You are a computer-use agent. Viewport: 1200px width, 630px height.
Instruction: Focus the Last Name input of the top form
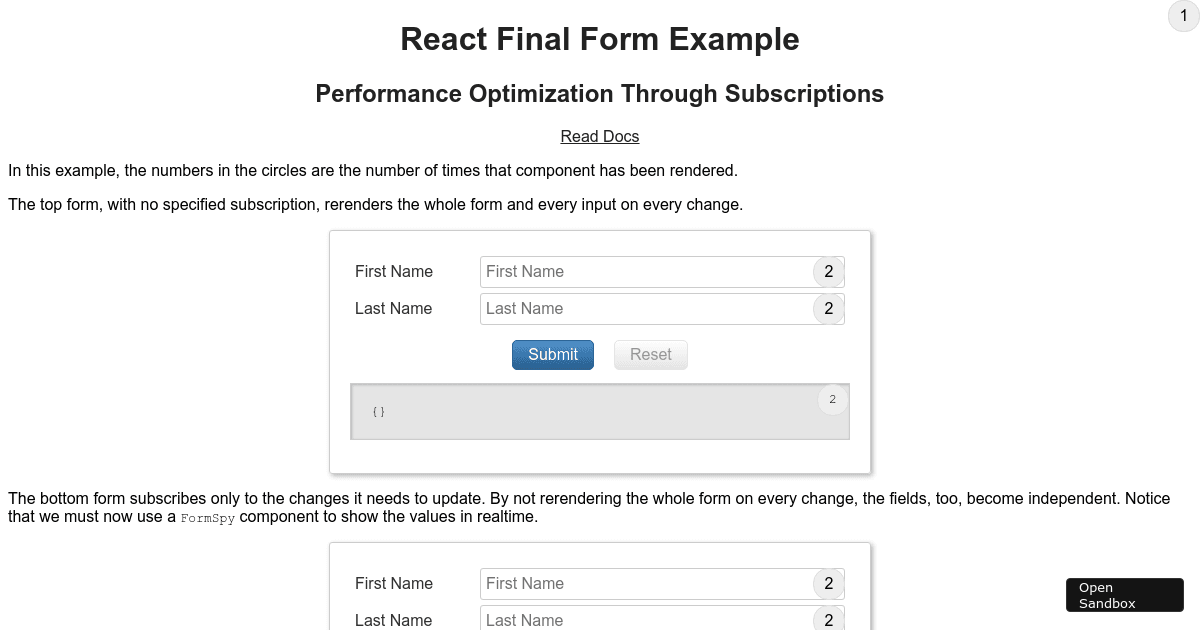(x=640, y=308)
